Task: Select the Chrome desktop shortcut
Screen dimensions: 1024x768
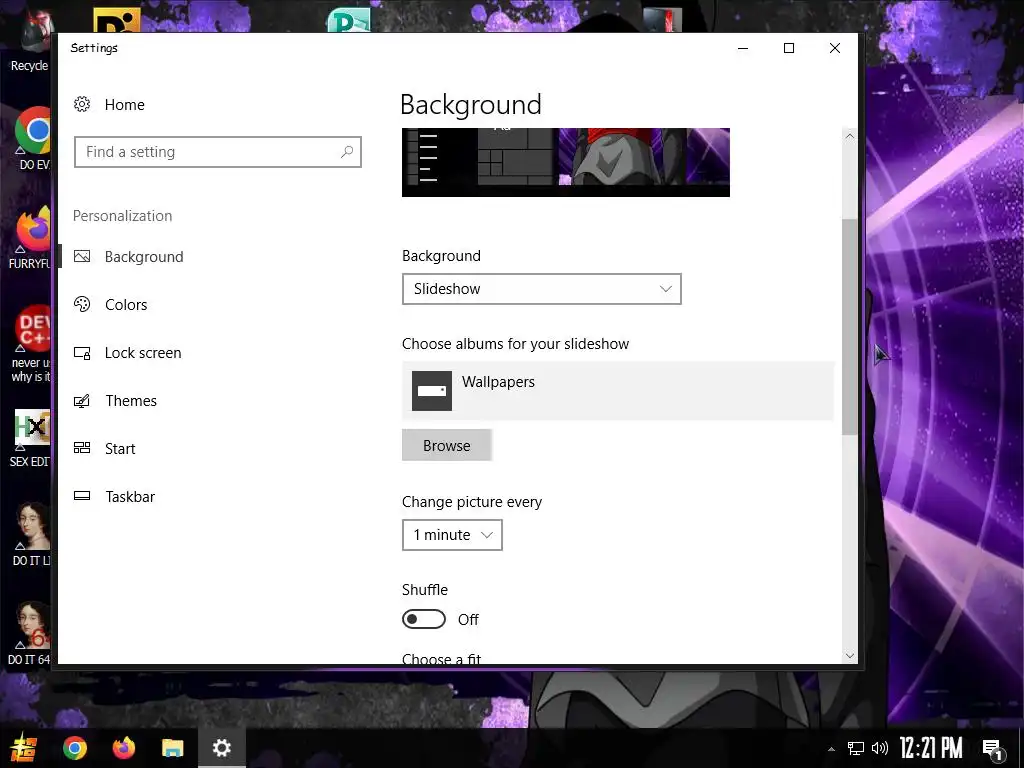Action: pyautogui.click(x=34, y=140)
